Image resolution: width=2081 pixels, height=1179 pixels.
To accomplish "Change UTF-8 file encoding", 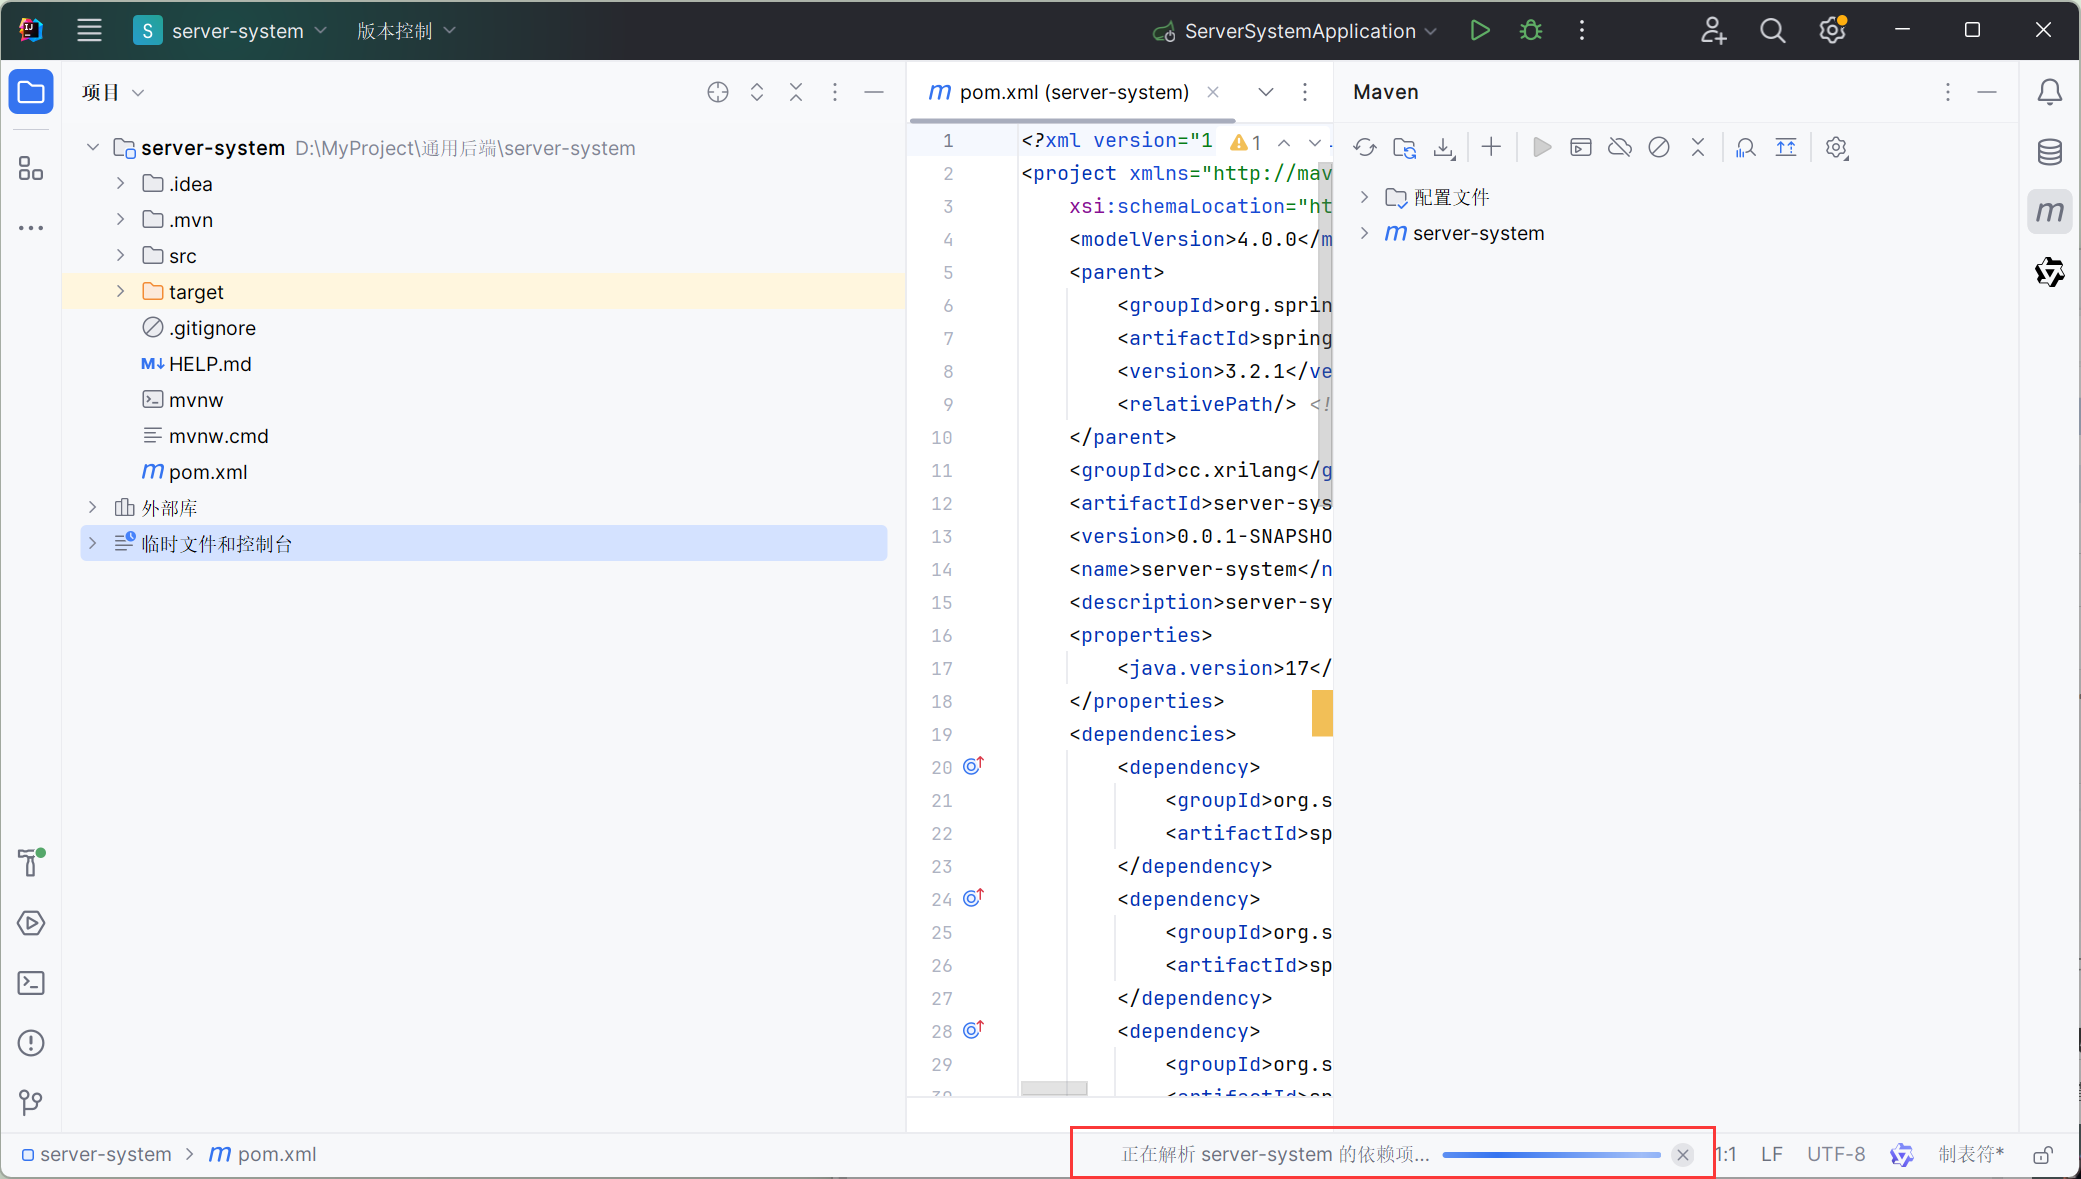I will 1836,1154.
